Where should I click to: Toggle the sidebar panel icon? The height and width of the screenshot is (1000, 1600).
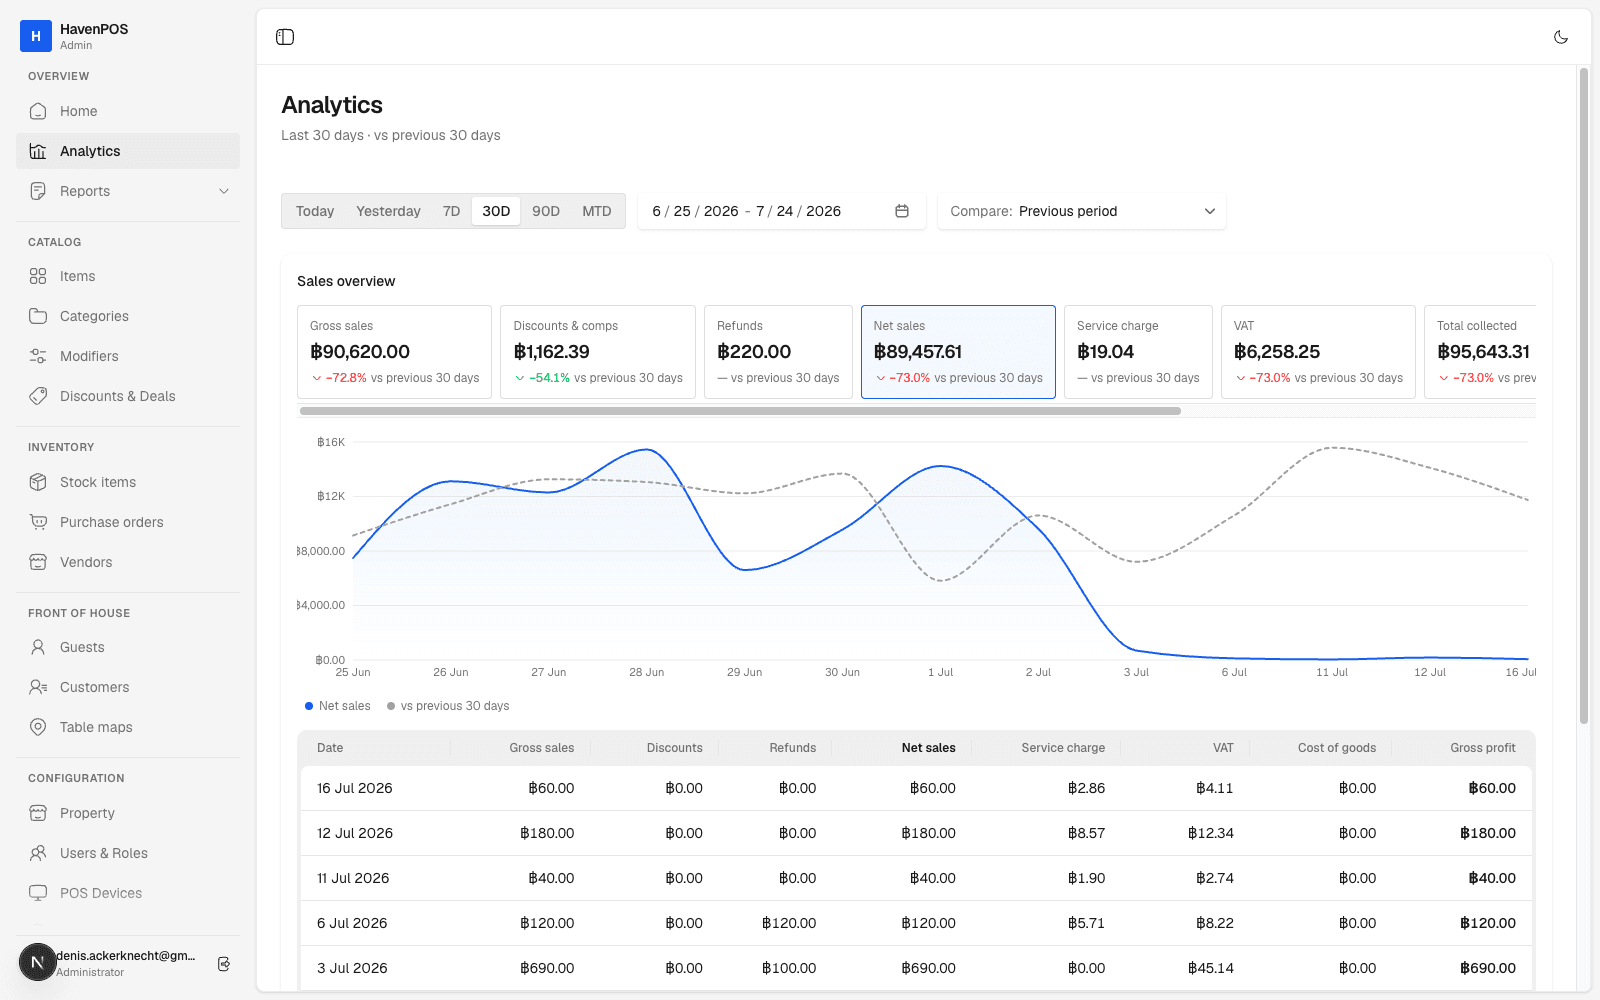(x=285, y=37)
